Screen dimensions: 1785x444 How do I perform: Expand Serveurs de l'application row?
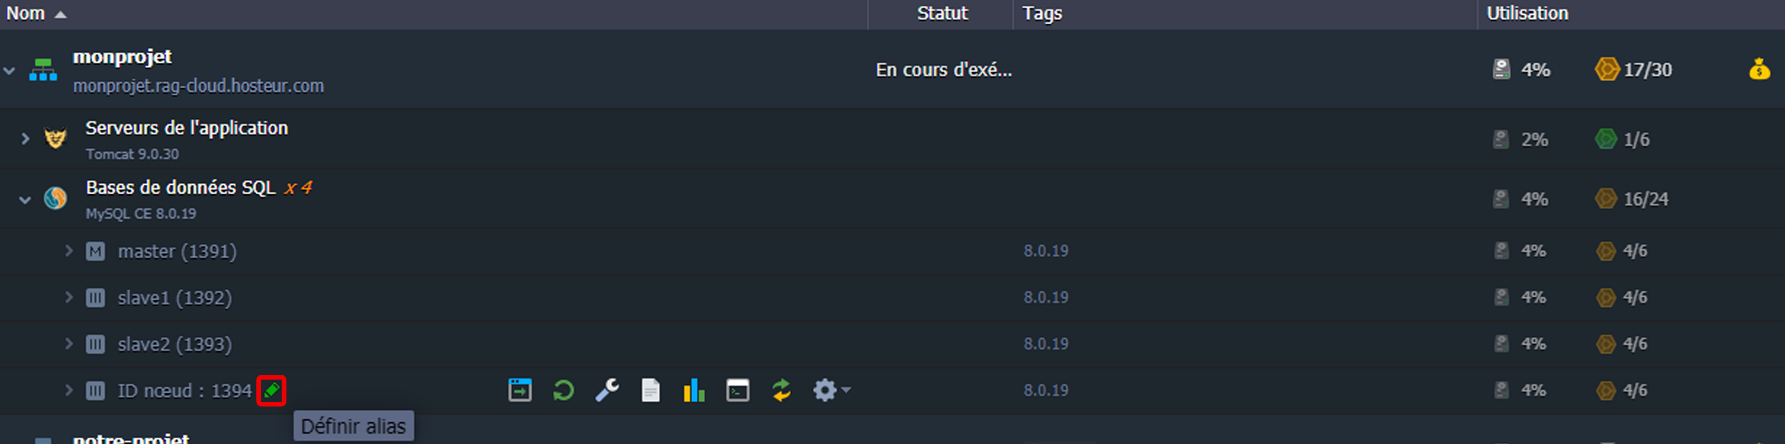[x=25, y=139]
